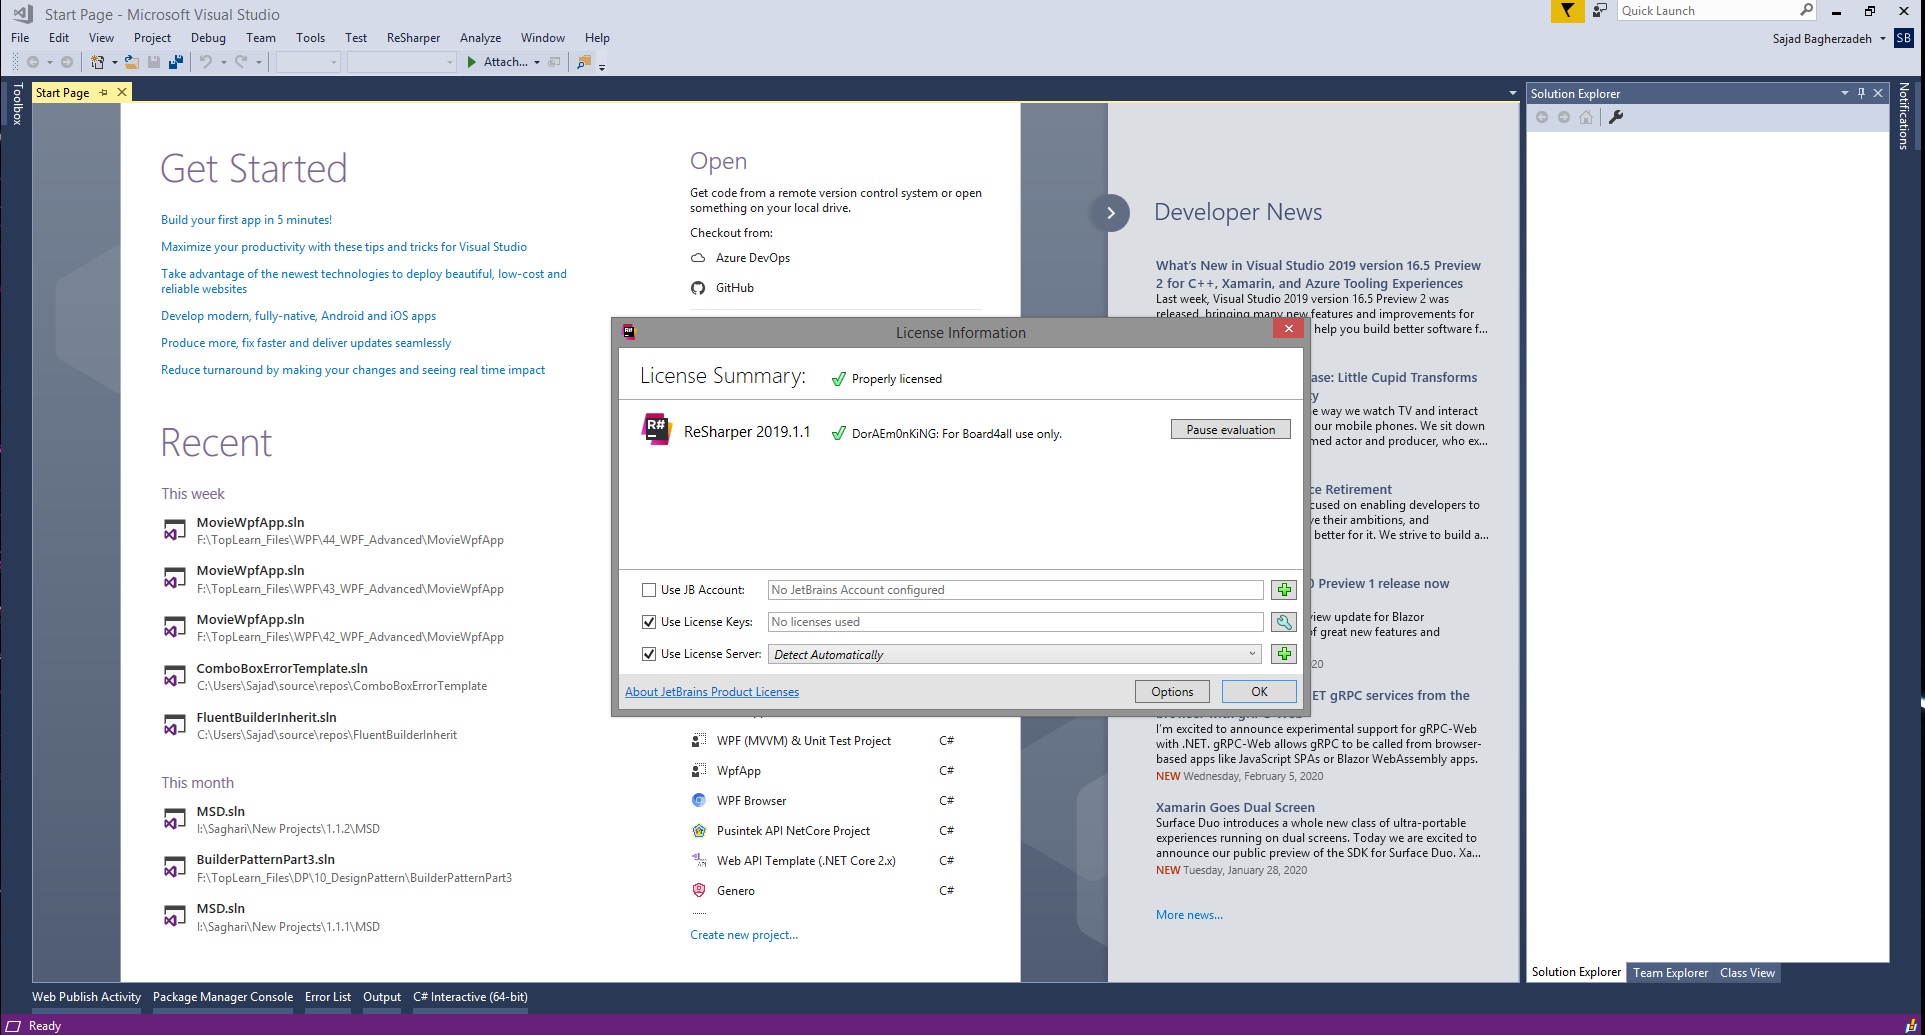This screenshot has height=1035, width=1925.
Task: Click the Send Feedback icon
Action: 1600,11
